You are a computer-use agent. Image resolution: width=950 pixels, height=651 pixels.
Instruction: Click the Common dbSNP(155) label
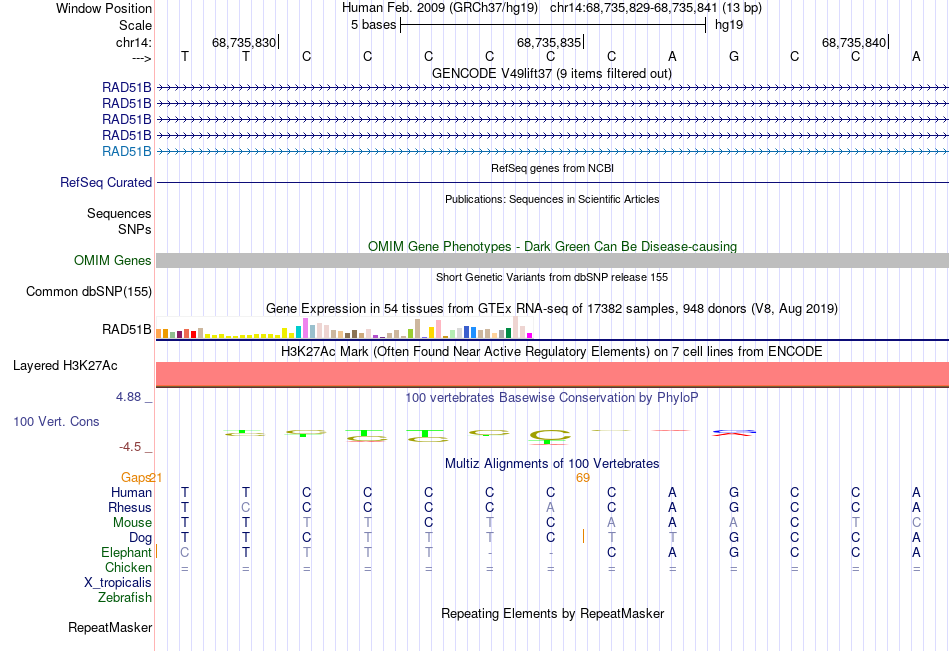(x=89, y=292)
